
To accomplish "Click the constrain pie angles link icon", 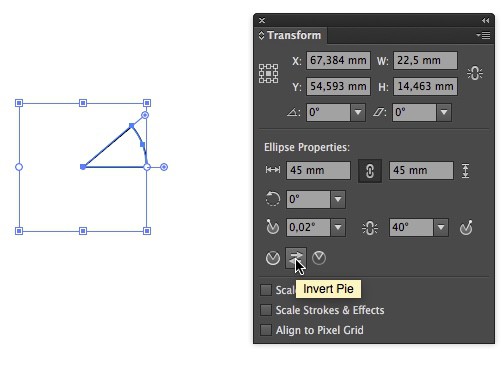I will point(370,228).
